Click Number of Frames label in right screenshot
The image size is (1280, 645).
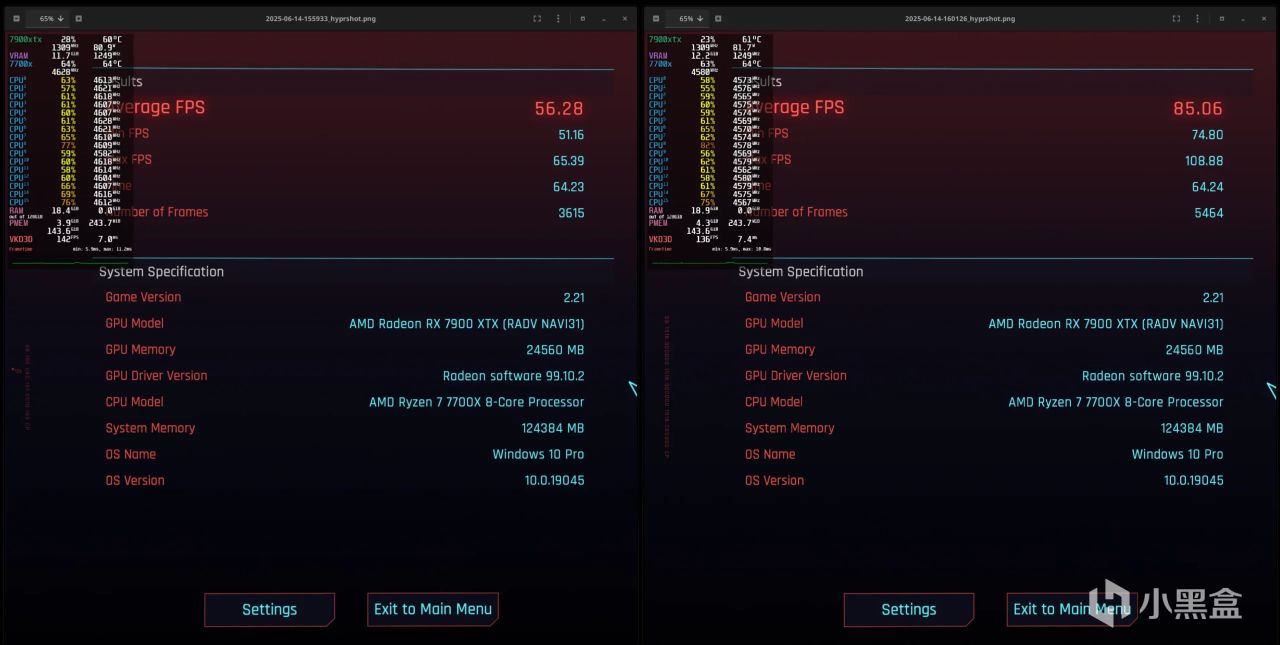pos(798,212)
